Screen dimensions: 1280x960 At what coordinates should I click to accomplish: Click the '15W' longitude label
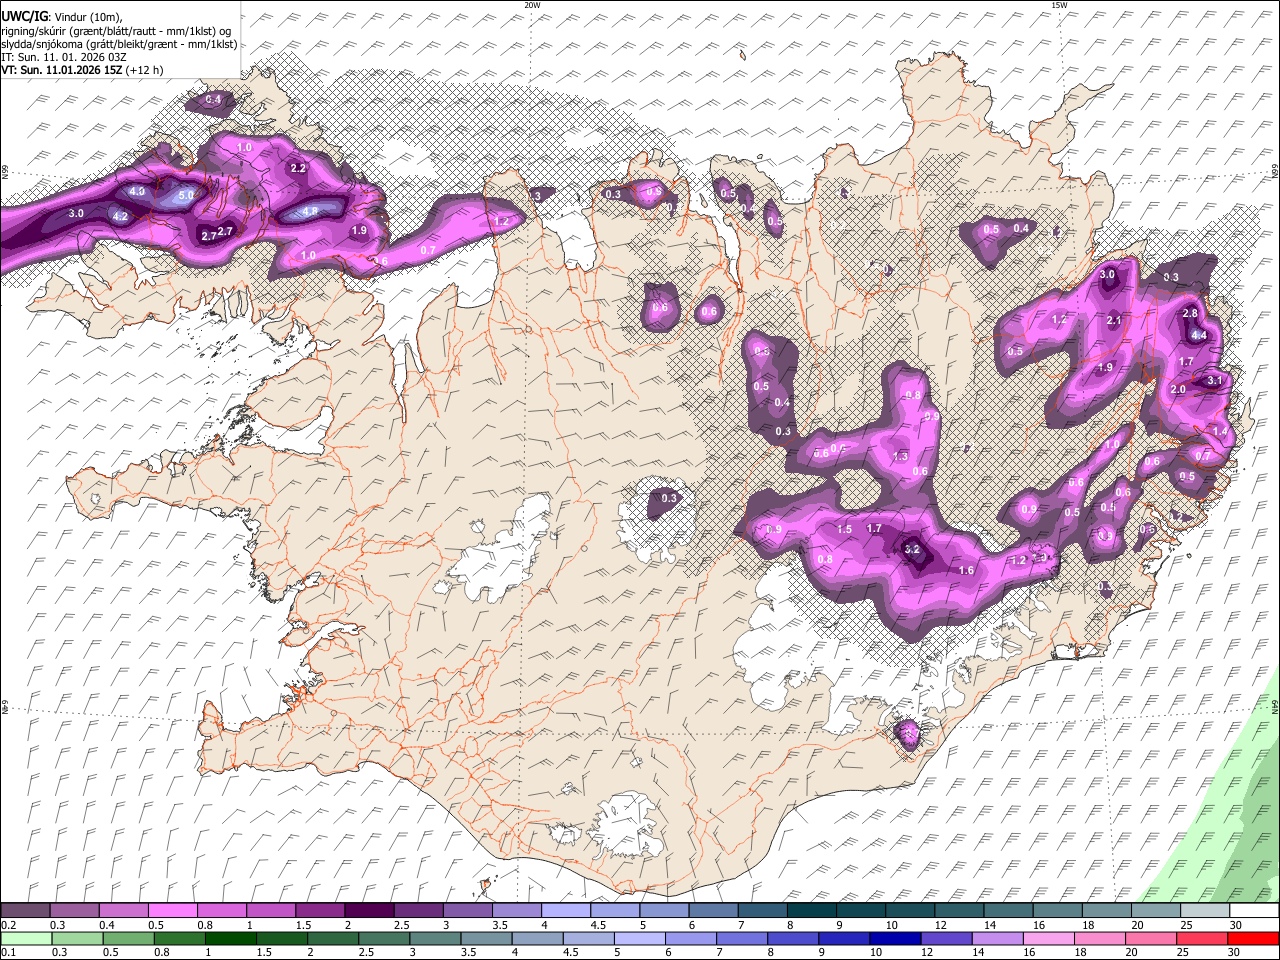[x=1059, y=5]
